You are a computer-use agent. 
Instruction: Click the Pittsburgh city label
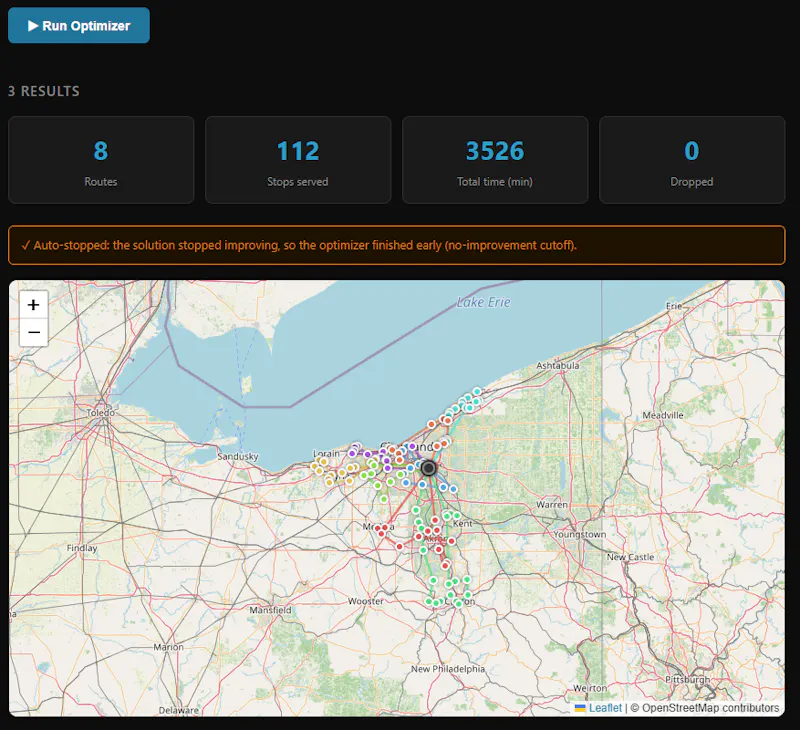point(687,679)
